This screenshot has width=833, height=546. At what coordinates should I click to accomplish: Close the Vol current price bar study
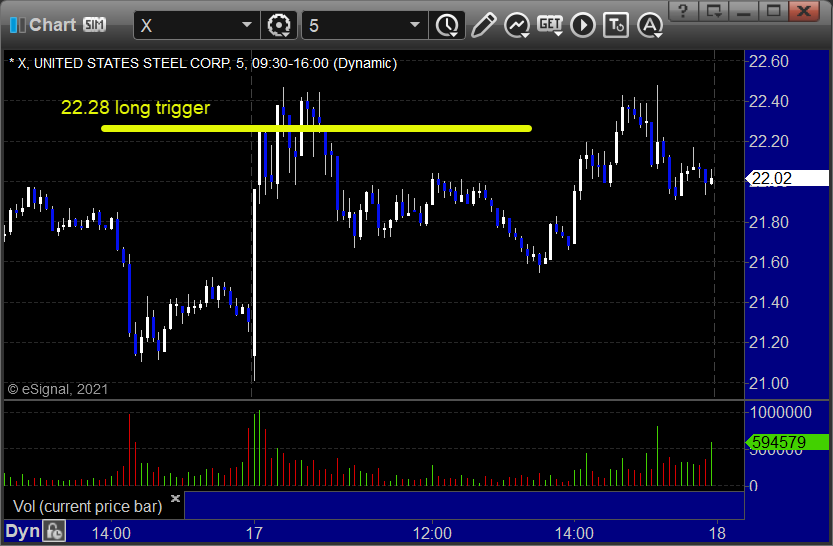tap(175, 498)
